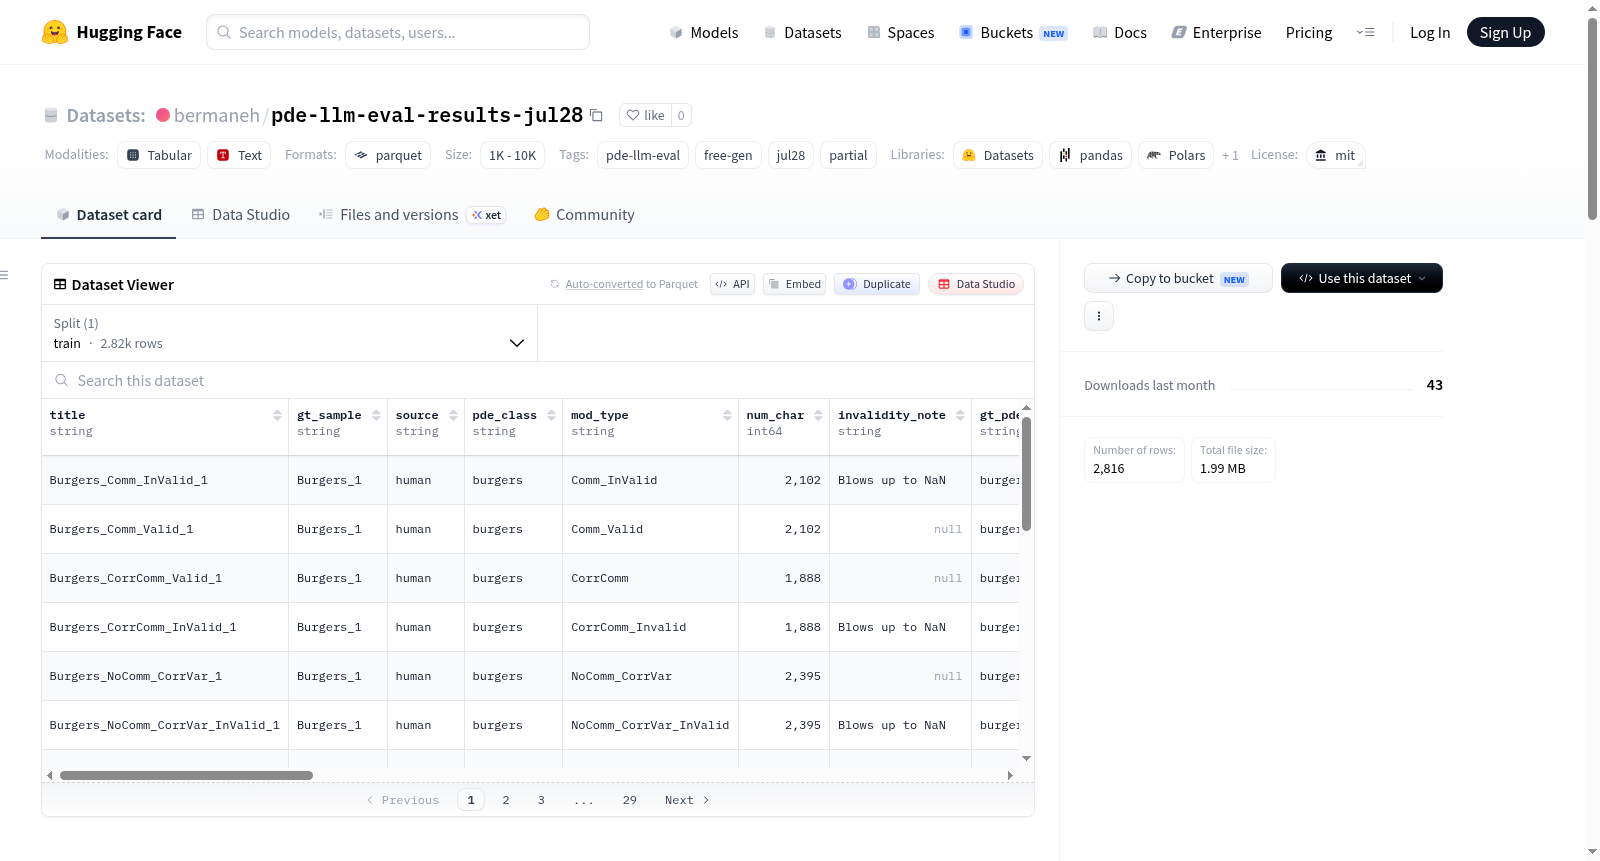
Task: Click Copy to bucket
Action: coord(1178,278)
